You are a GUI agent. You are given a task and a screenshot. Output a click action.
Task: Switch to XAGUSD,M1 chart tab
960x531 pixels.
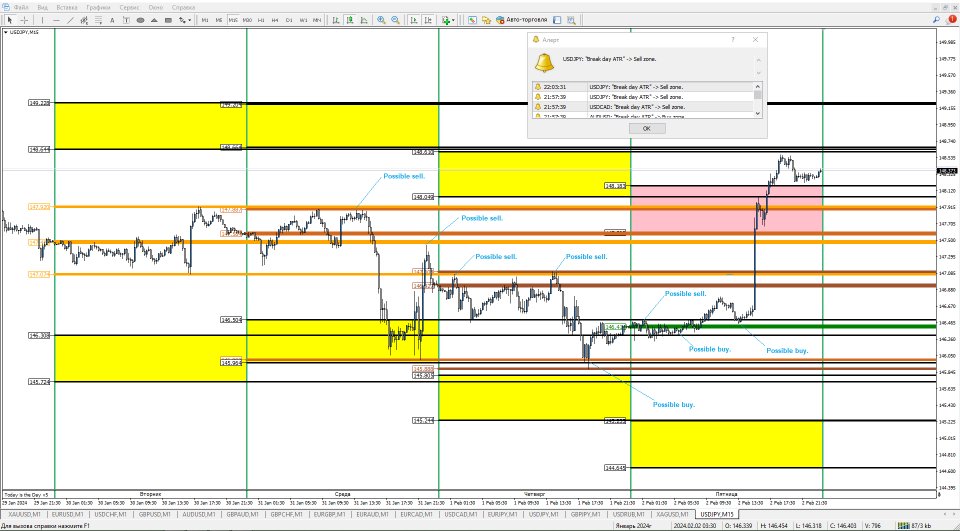(x=672, y=514)
